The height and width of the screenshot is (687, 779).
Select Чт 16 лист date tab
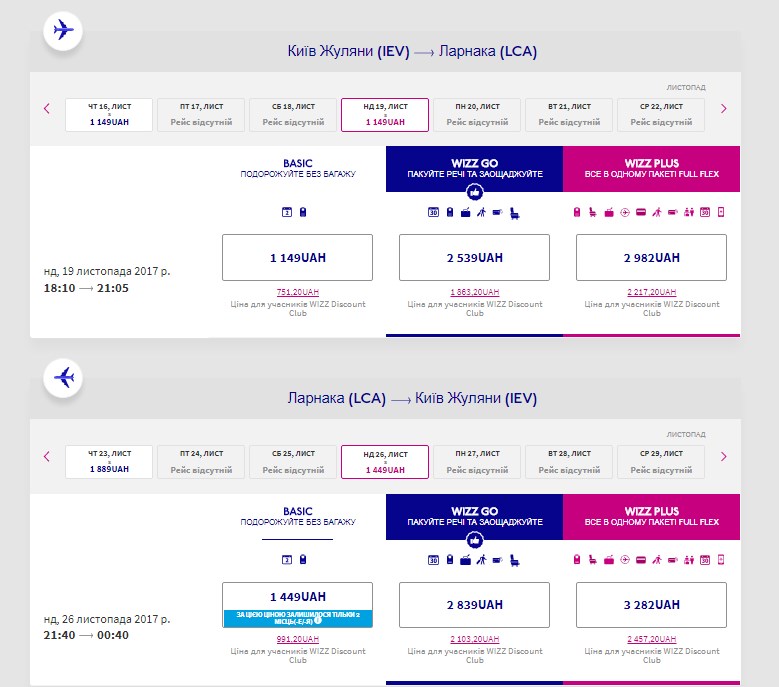pos(109,114)
